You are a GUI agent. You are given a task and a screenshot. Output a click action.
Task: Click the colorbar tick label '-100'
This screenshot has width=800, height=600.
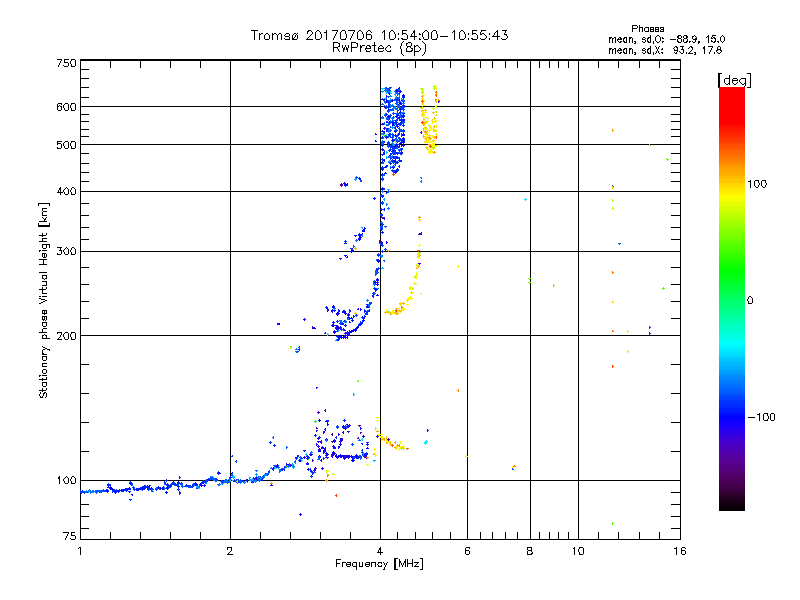pyautogui.click(x=761, y=417)
